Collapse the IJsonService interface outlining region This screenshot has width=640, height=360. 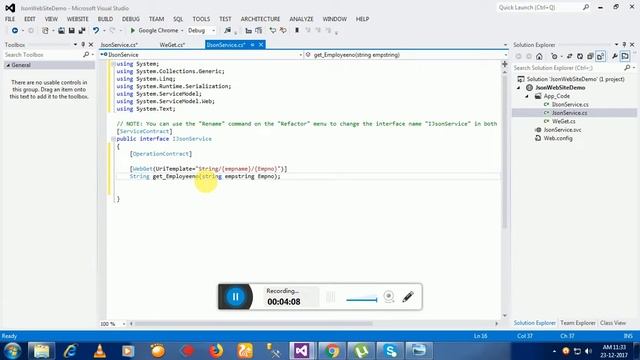(113, 139)
